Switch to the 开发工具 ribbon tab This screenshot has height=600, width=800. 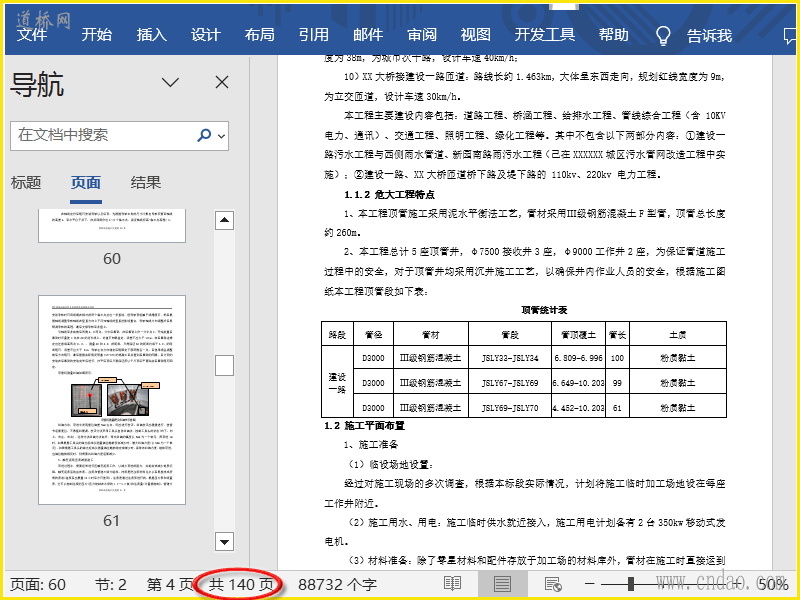[x=544, y=35]
